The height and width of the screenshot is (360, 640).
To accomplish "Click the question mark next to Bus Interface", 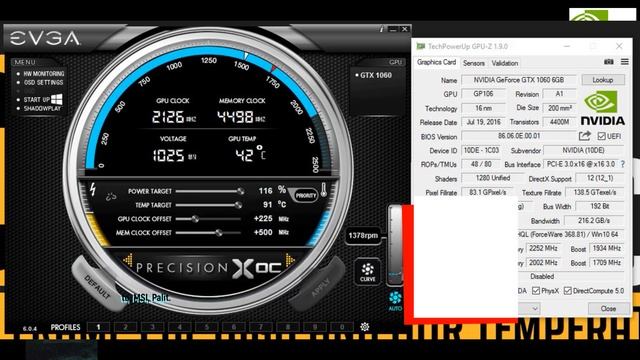I will coord(622,164).
